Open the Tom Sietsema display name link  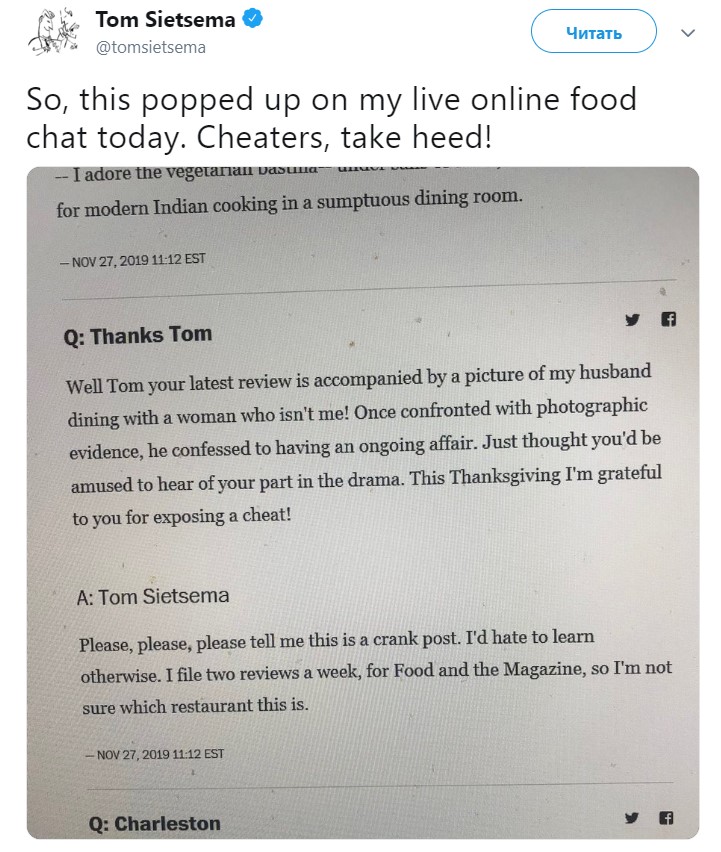pos(166,20)
